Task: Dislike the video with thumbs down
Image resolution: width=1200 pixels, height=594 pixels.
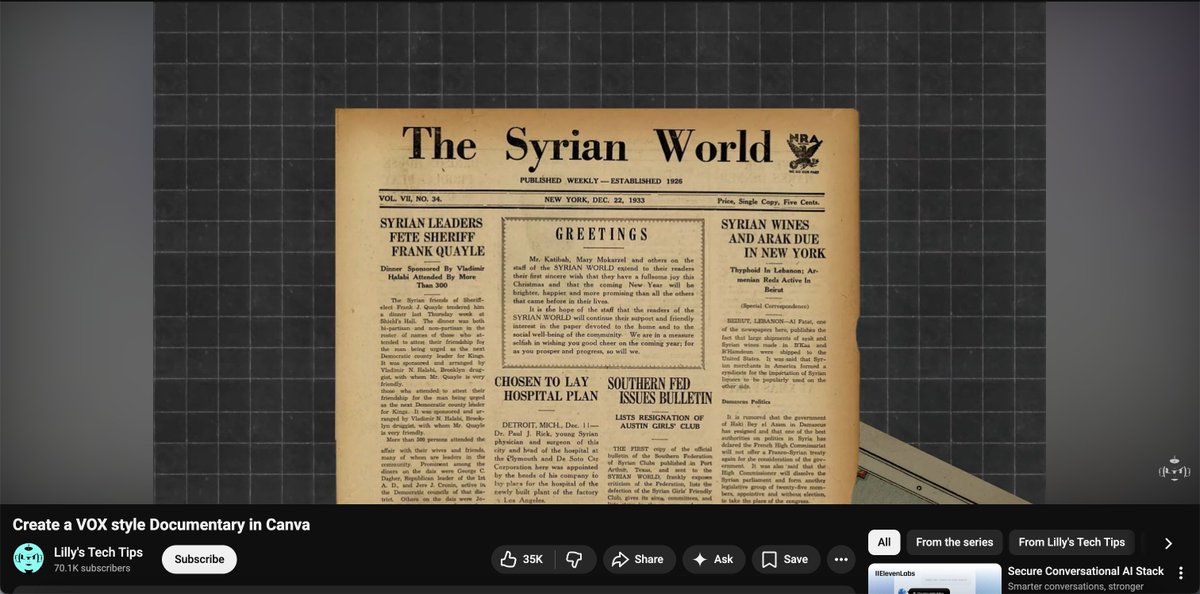Action: pos(574,559)
